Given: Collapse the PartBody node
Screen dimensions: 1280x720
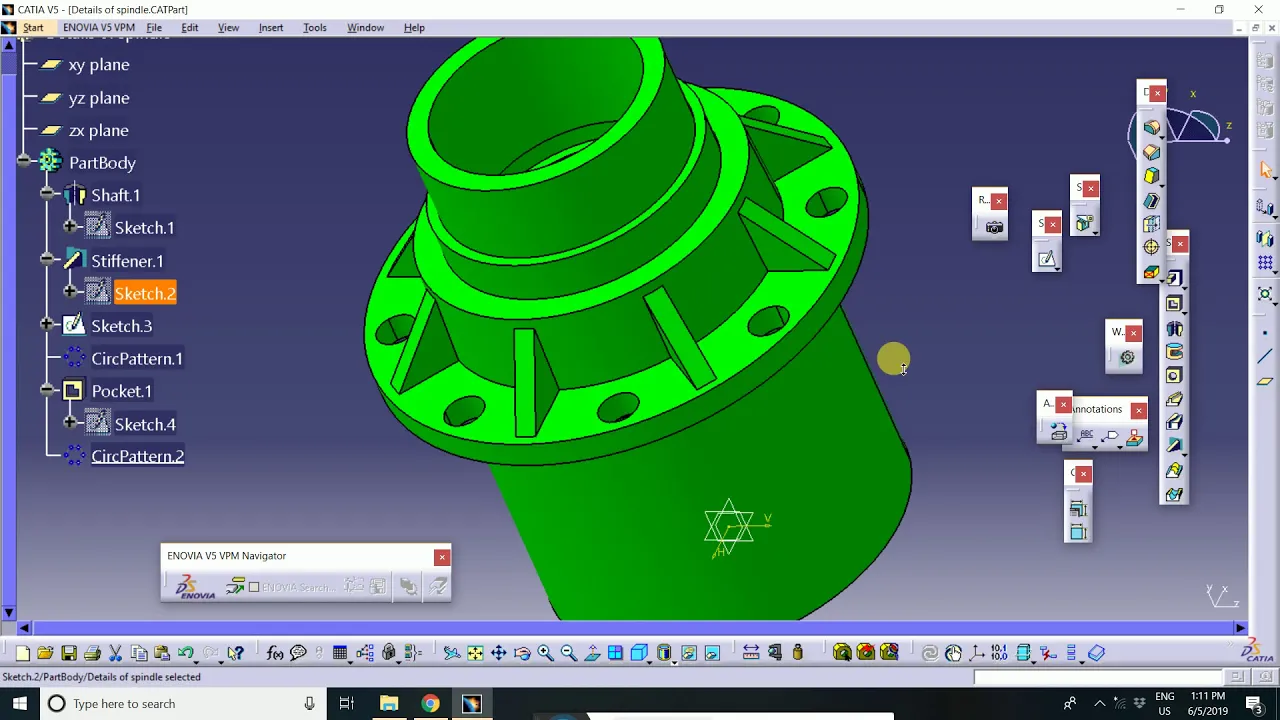Looking at the screenshot, I should click(25, 162).
